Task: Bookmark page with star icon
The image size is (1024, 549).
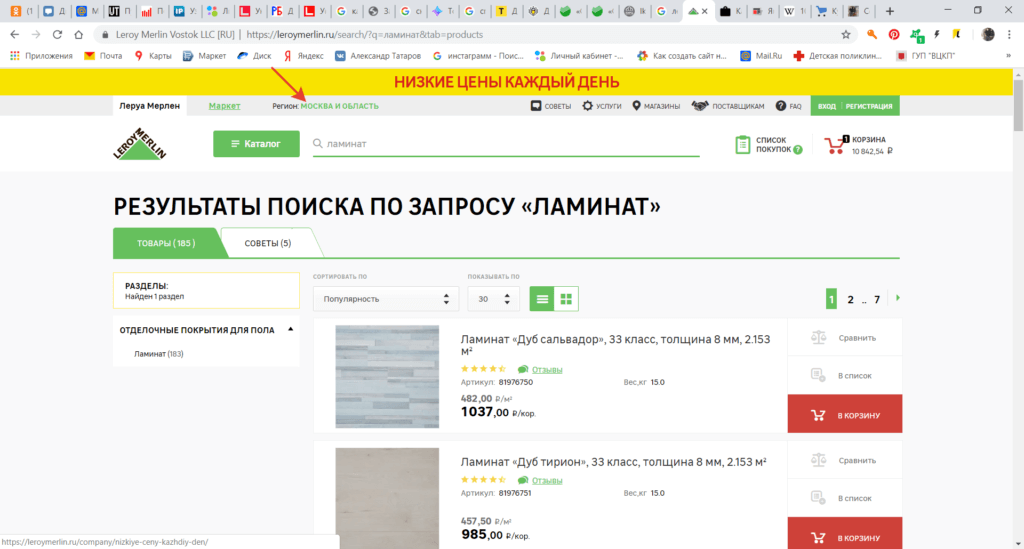Action: click(x=846, y=35)
